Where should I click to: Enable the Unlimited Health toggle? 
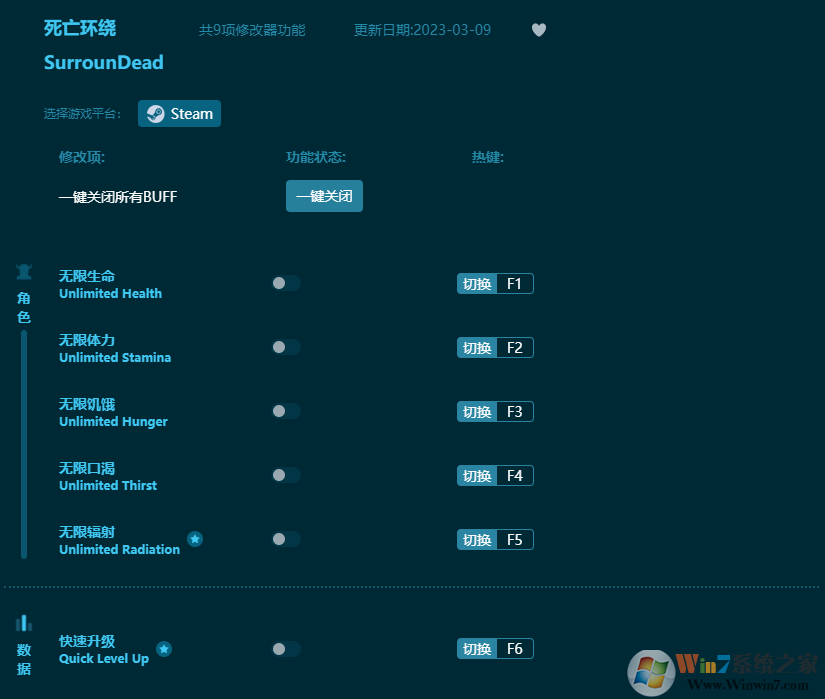click(285, 283)
